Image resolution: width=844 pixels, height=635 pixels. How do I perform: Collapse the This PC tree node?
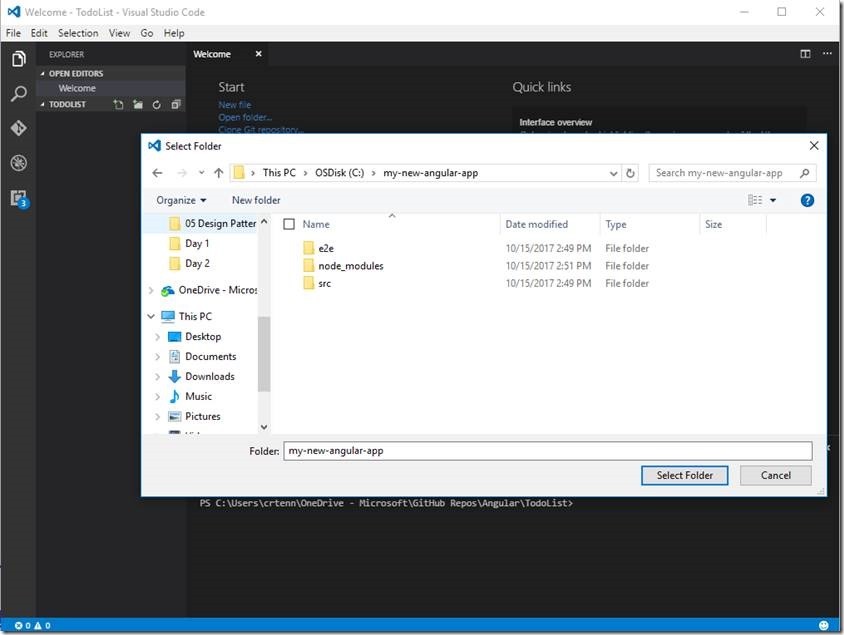coord(151,316)
